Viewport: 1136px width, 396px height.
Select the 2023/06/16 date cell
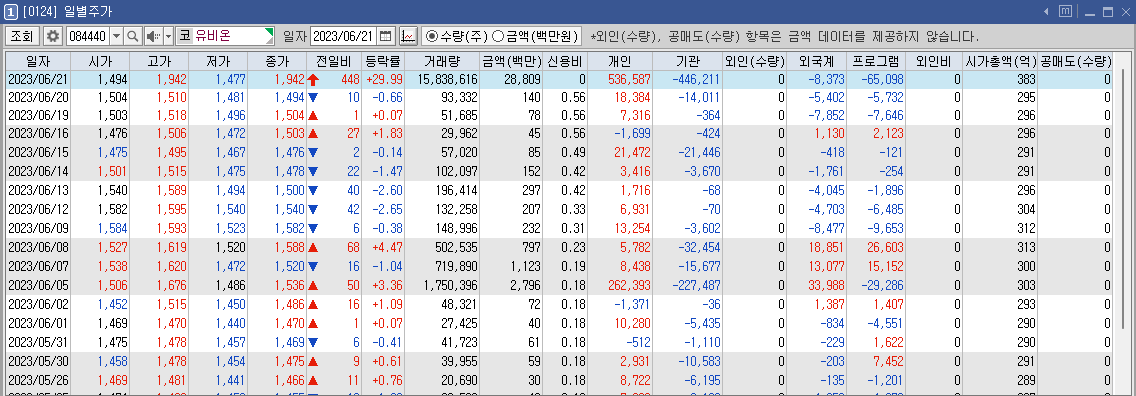pos(38,133)
